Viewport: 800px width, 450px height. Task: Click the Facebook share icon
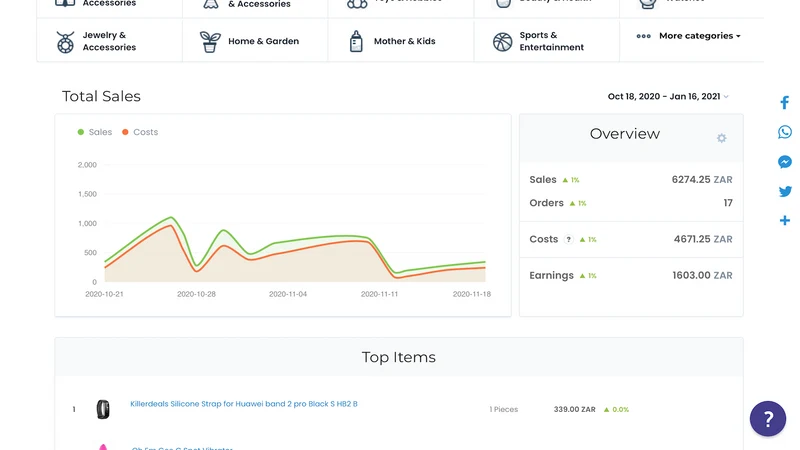pyautogui.click(x=785, y=103)
